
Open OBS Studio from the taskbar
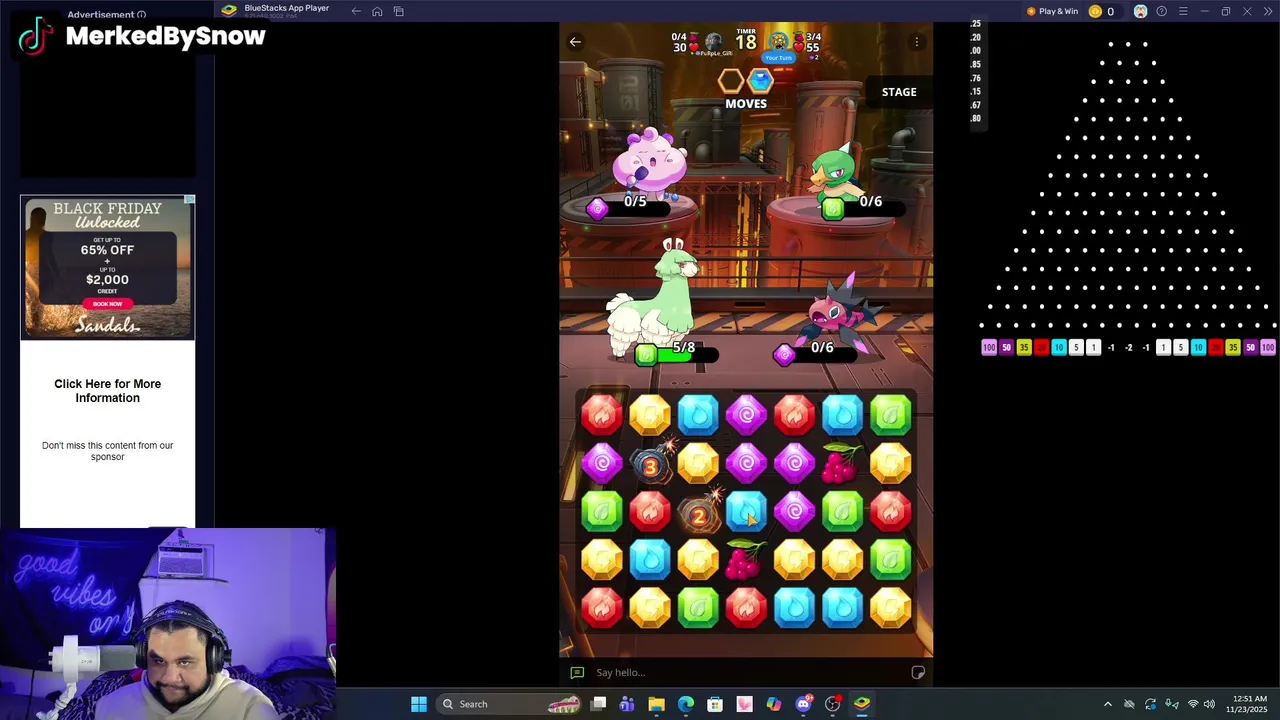(832, 704)
